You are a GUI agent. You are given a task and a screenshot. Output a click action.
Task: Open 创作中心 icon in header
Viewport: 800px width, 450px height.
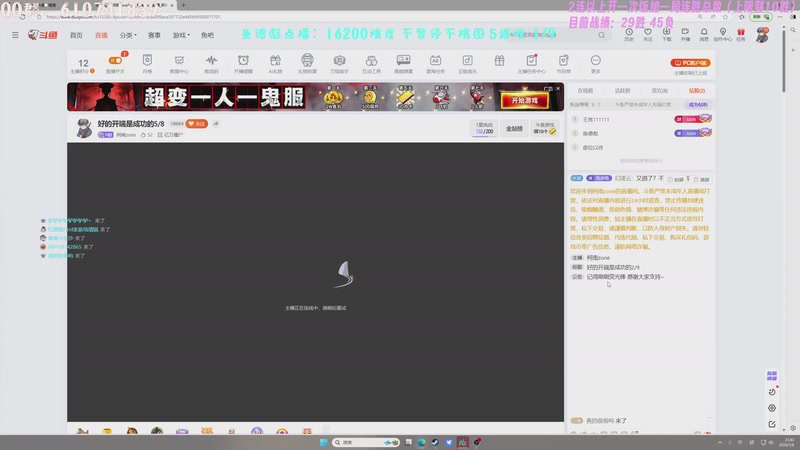[x=722, y=34]
